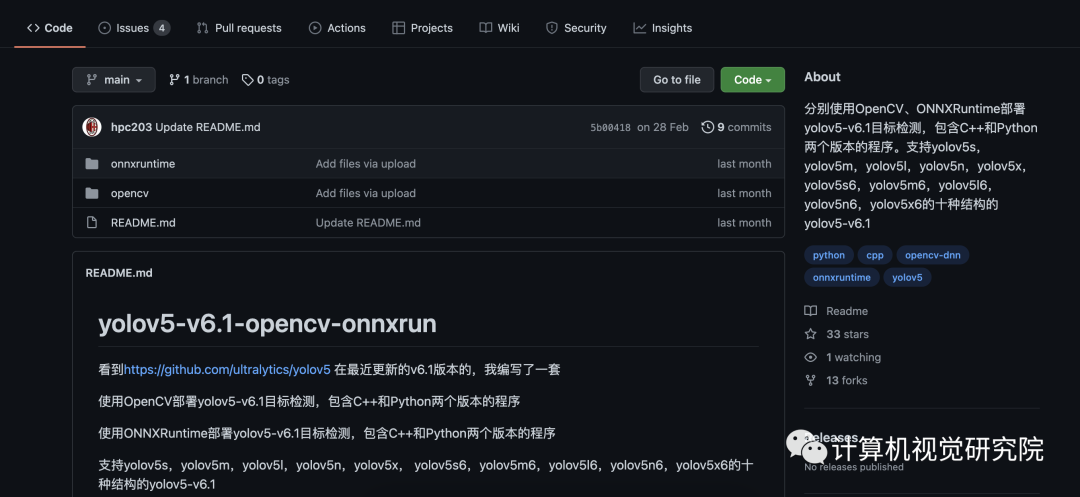Go to the Actions tab
The image size is (1080, 497).
coord(337,28)
